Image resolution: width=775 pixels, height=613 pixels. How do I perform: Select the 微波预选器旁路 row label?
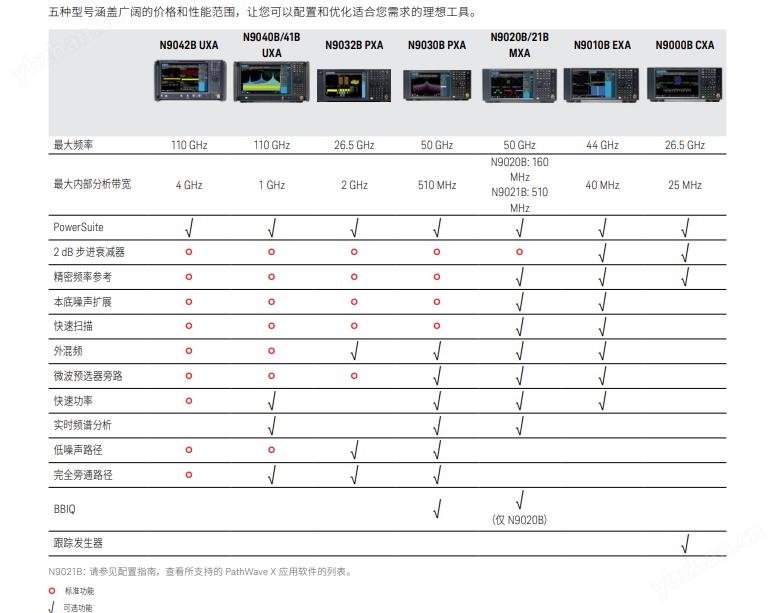point(88,376)
